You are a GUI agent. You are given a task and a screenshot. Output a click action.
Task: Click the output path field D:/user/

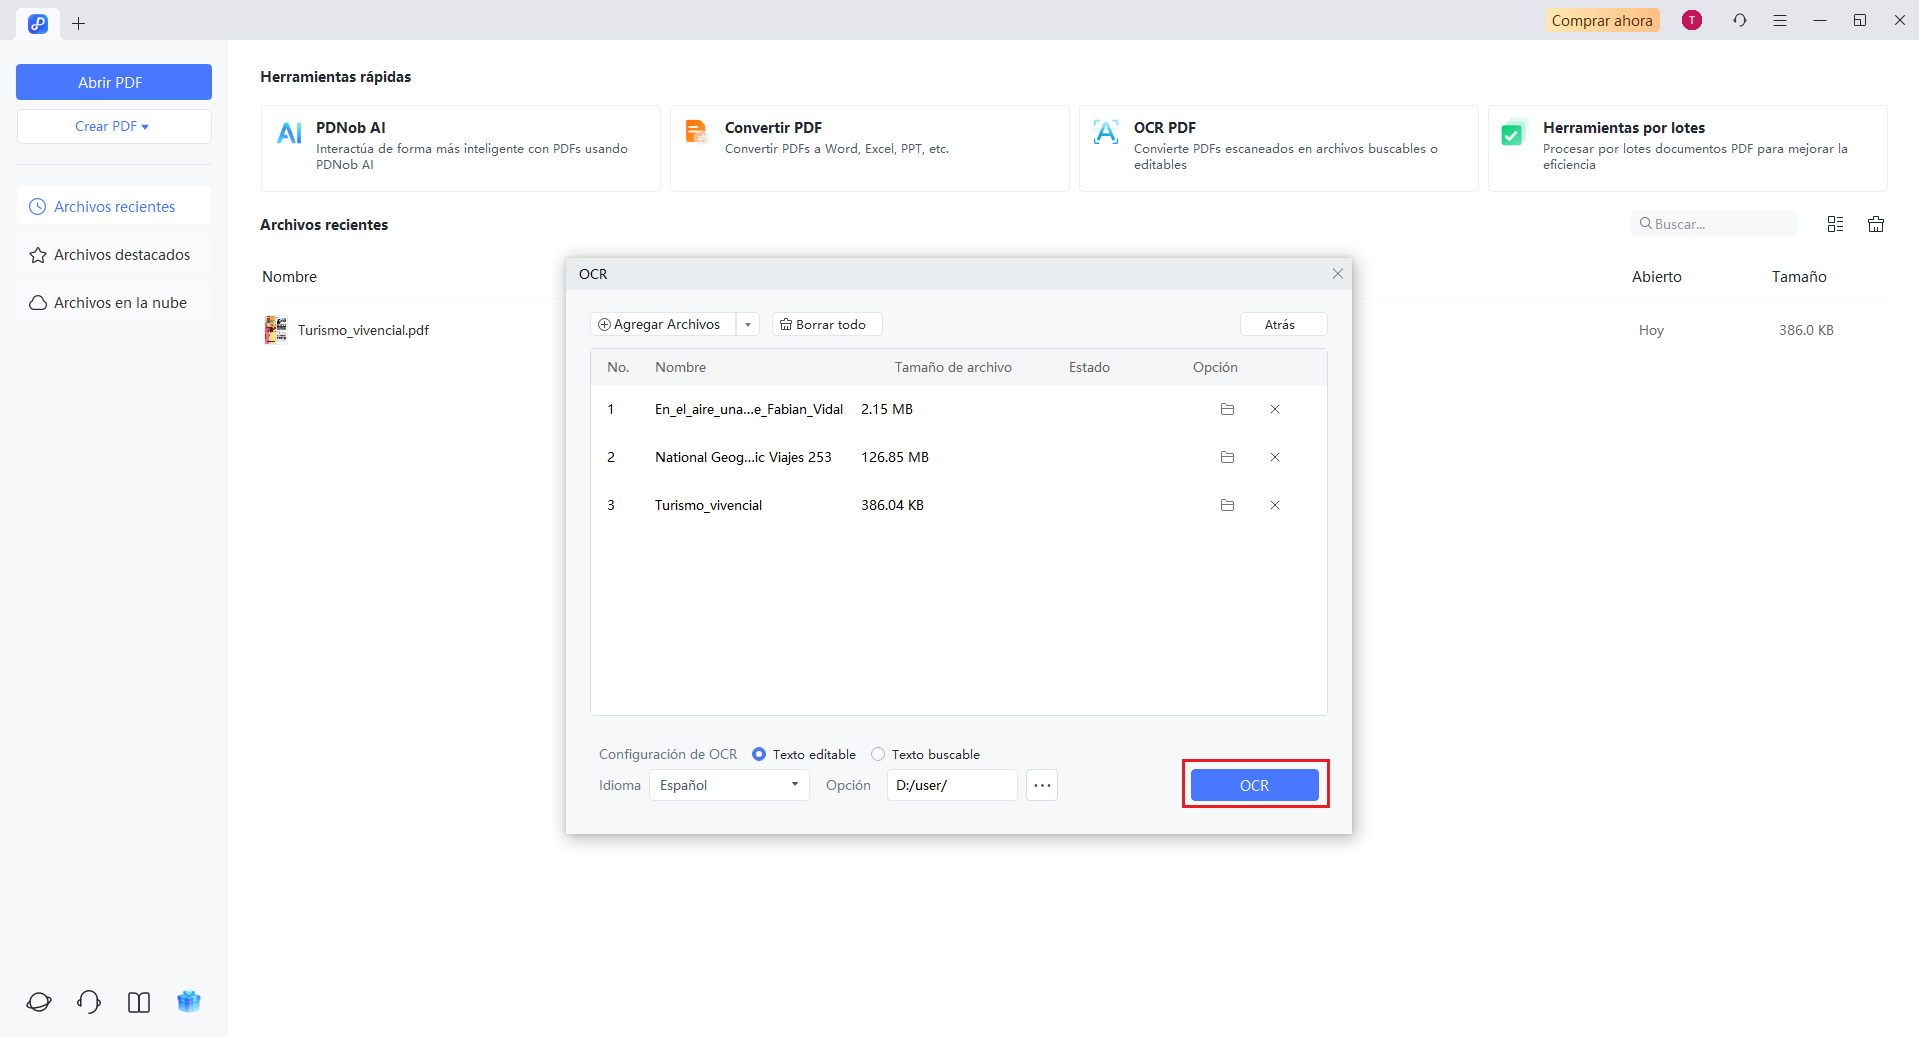coord(951,785)
